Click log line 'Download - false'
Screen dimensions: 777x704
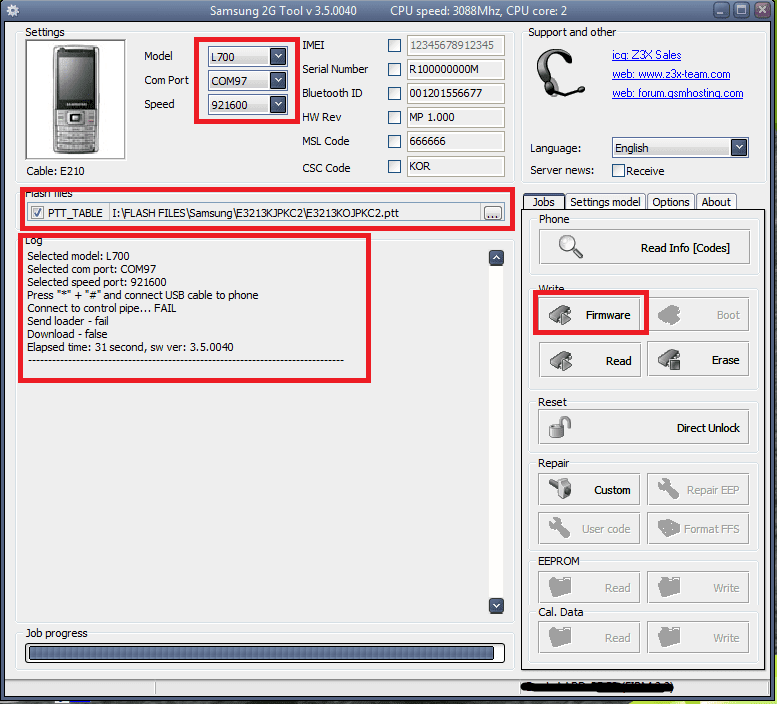click(x=67, y=334)
